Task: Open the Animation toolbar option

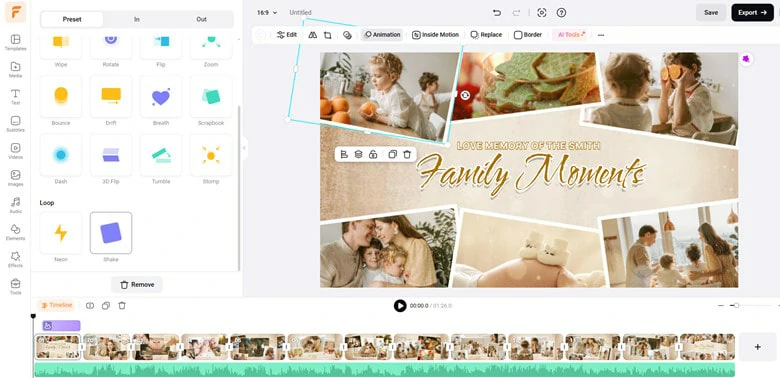Action: [x=382, y=35]
